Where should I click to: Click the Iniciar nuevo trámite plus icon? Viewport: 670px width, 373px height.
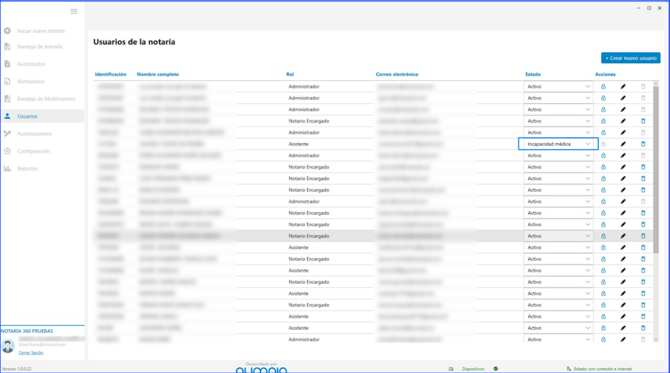[x=7, y=31]
